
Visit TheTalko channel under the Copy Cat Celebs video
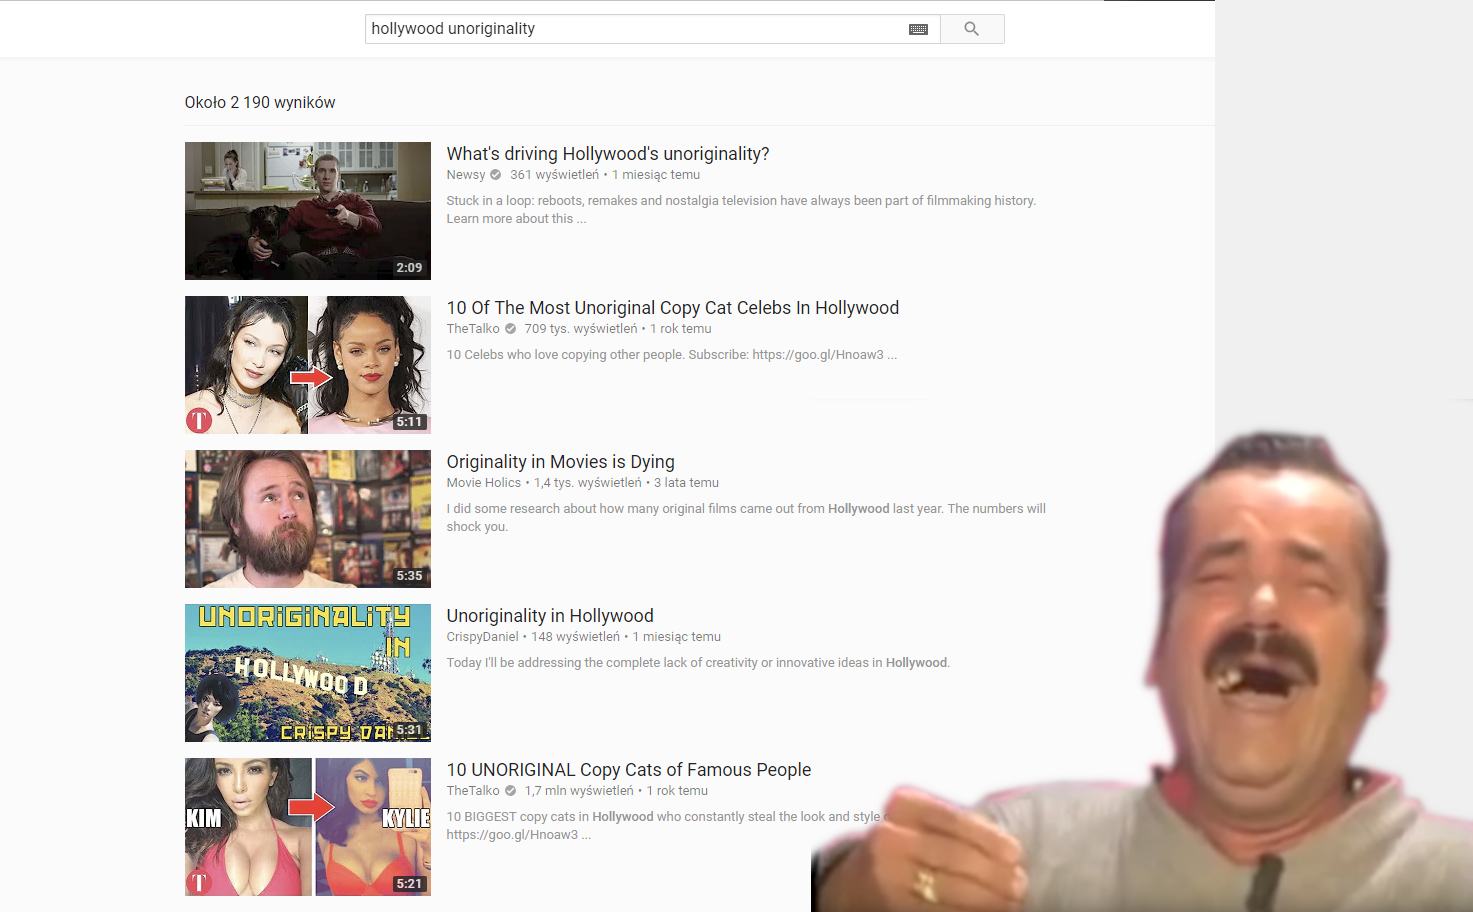tap(473, 329)
